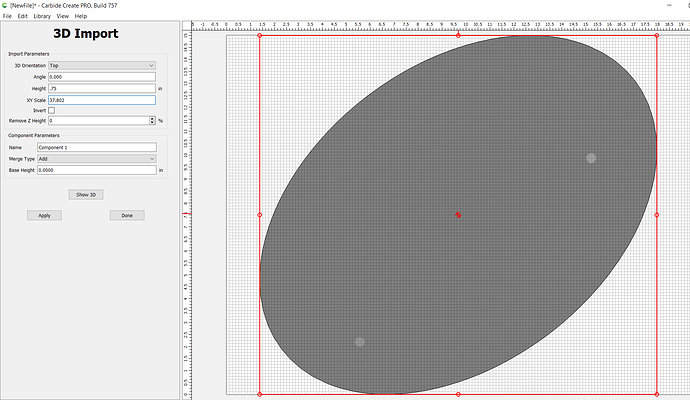
Task: Click the red center handle of the selection
Action: pyautogui.click(x=458, y=215)
